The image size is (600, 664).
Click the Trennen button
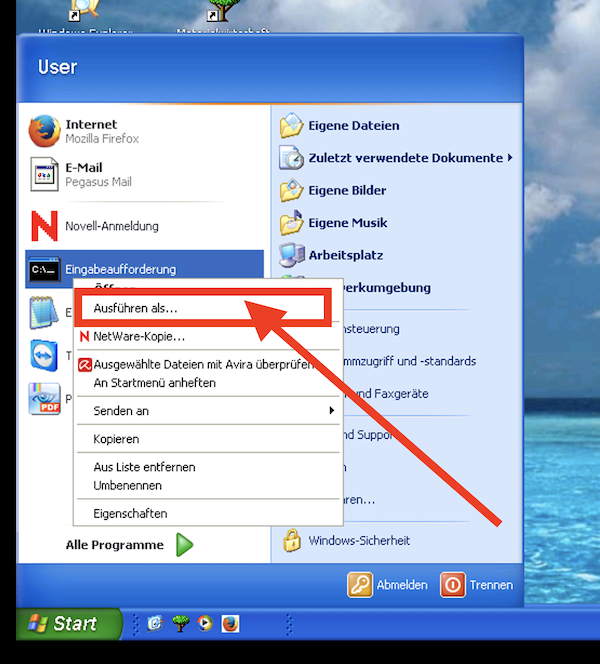coord(478,585)
